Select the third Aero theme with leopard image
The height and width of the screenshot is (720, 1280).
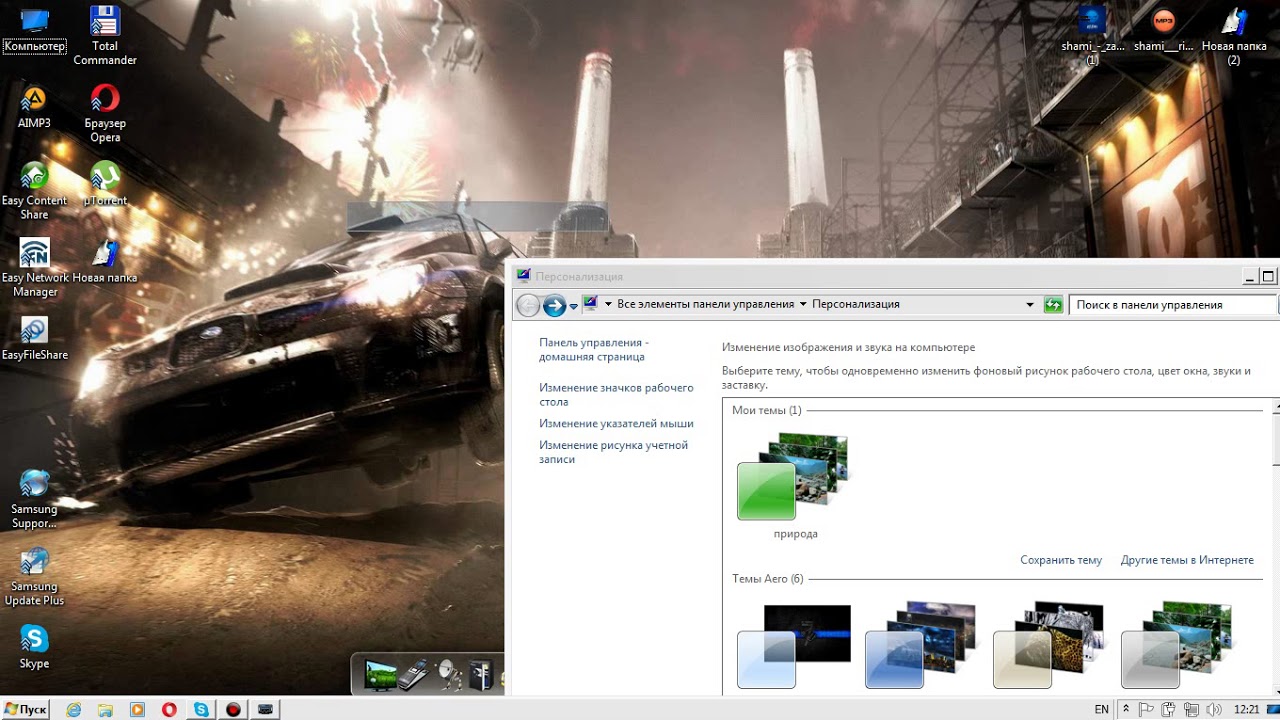[1049, 646]
